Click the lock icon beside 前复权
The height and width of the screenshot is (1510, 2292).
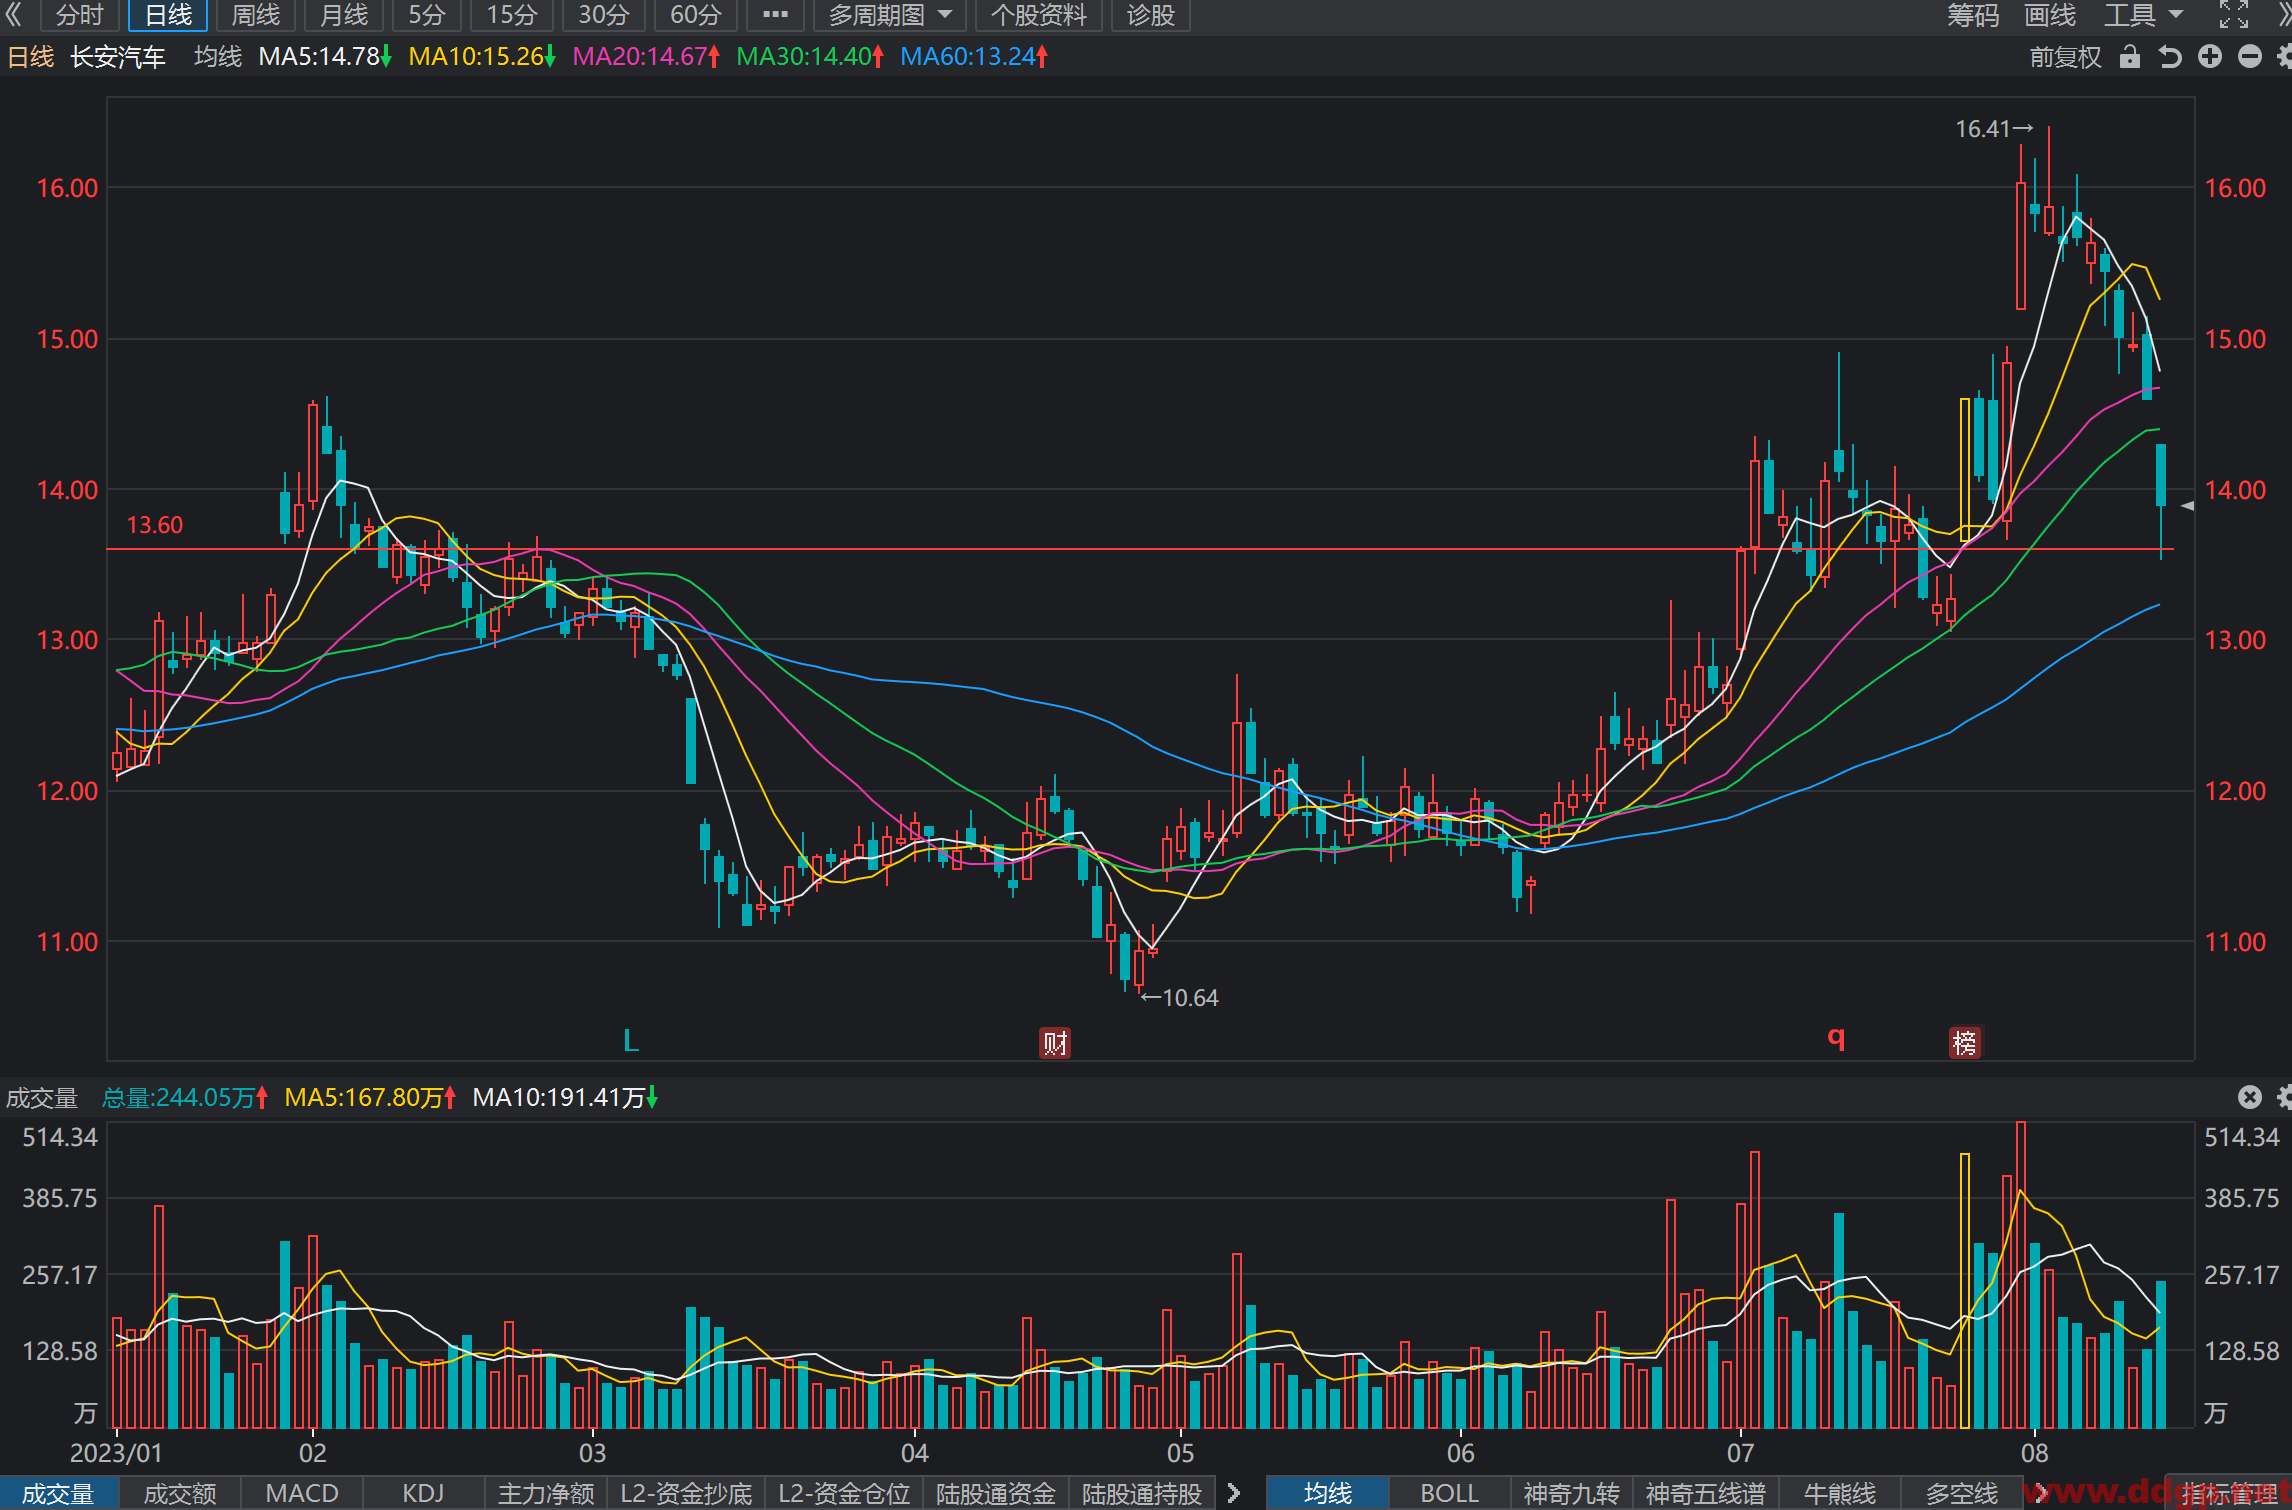tap(2130, 57)
